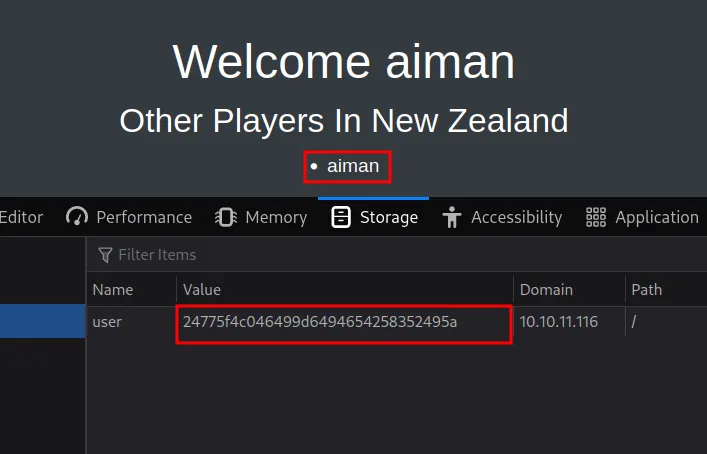707x454 pixels.
Task: Sort by the Value column header
Action: pyautogui.click(x=202, y=290)
